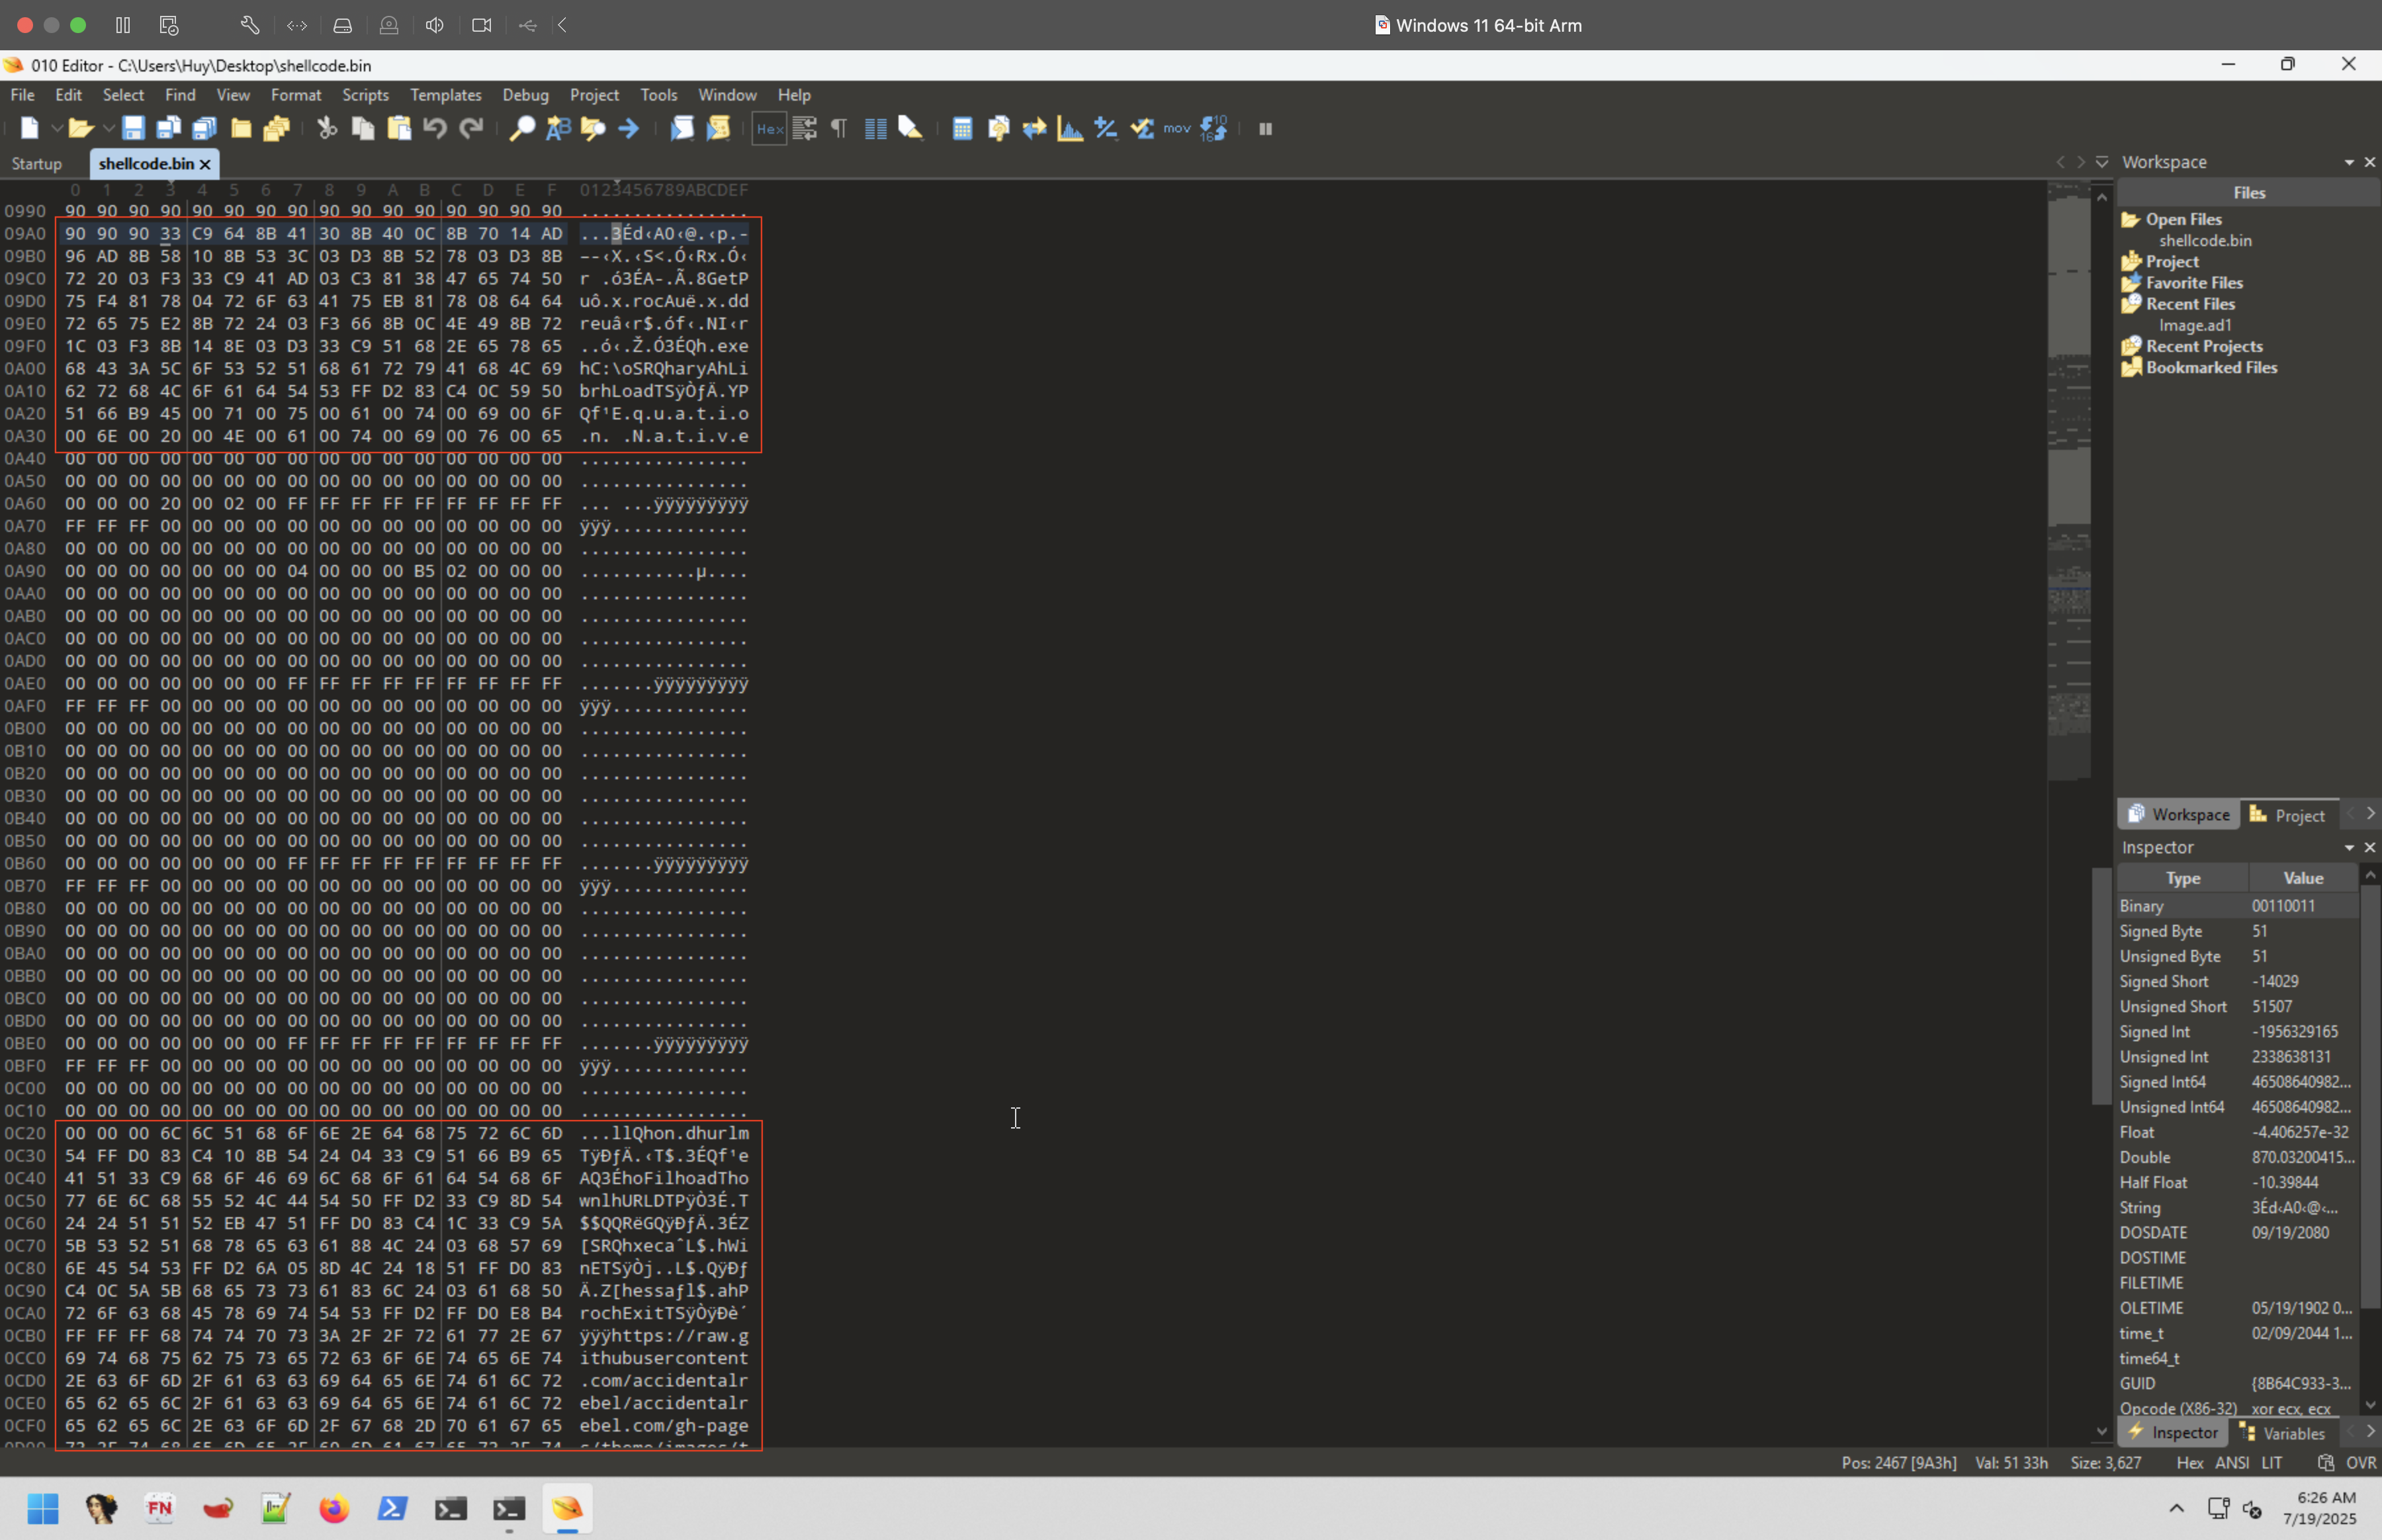Viewport: 2382px width, 1540px height.
Task: Switch to the Startup tab
Action: [x=37, y=163]
